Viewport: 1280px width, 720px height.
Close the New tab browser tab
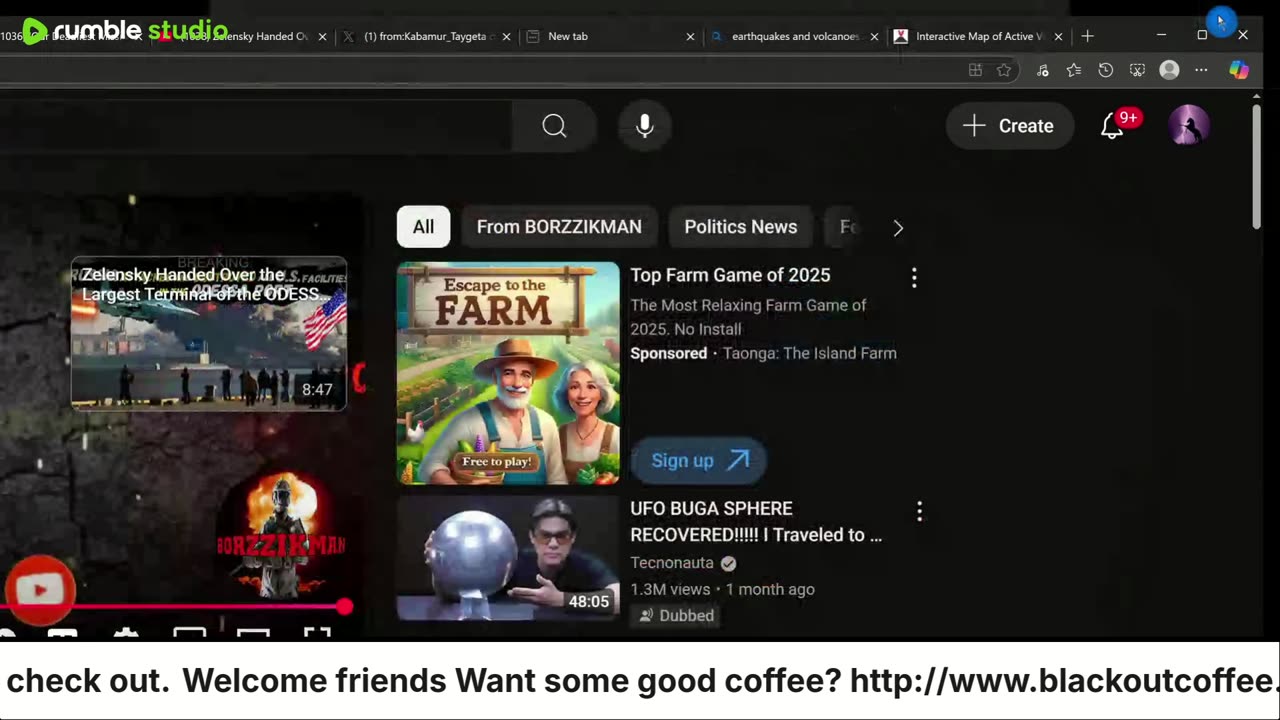pyautogui.click(x=690, y=36)
